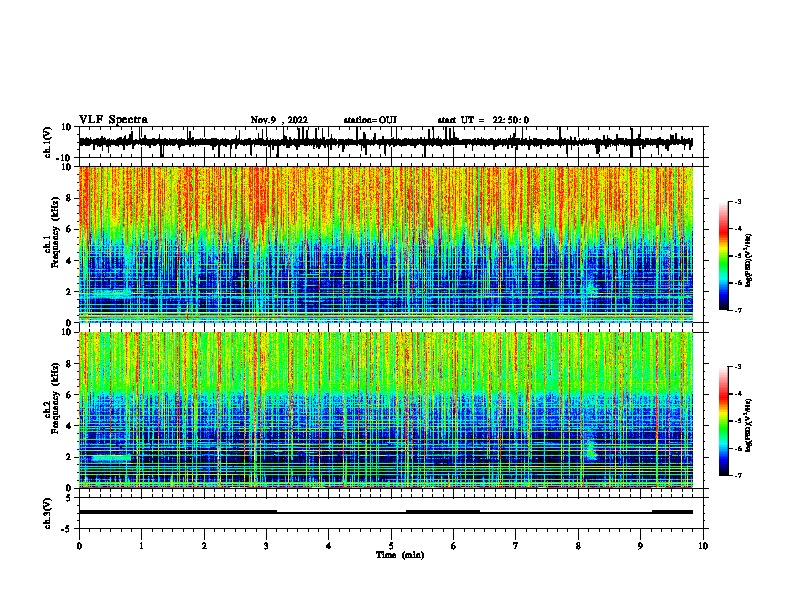Click time axis tick label "4"

329,546
